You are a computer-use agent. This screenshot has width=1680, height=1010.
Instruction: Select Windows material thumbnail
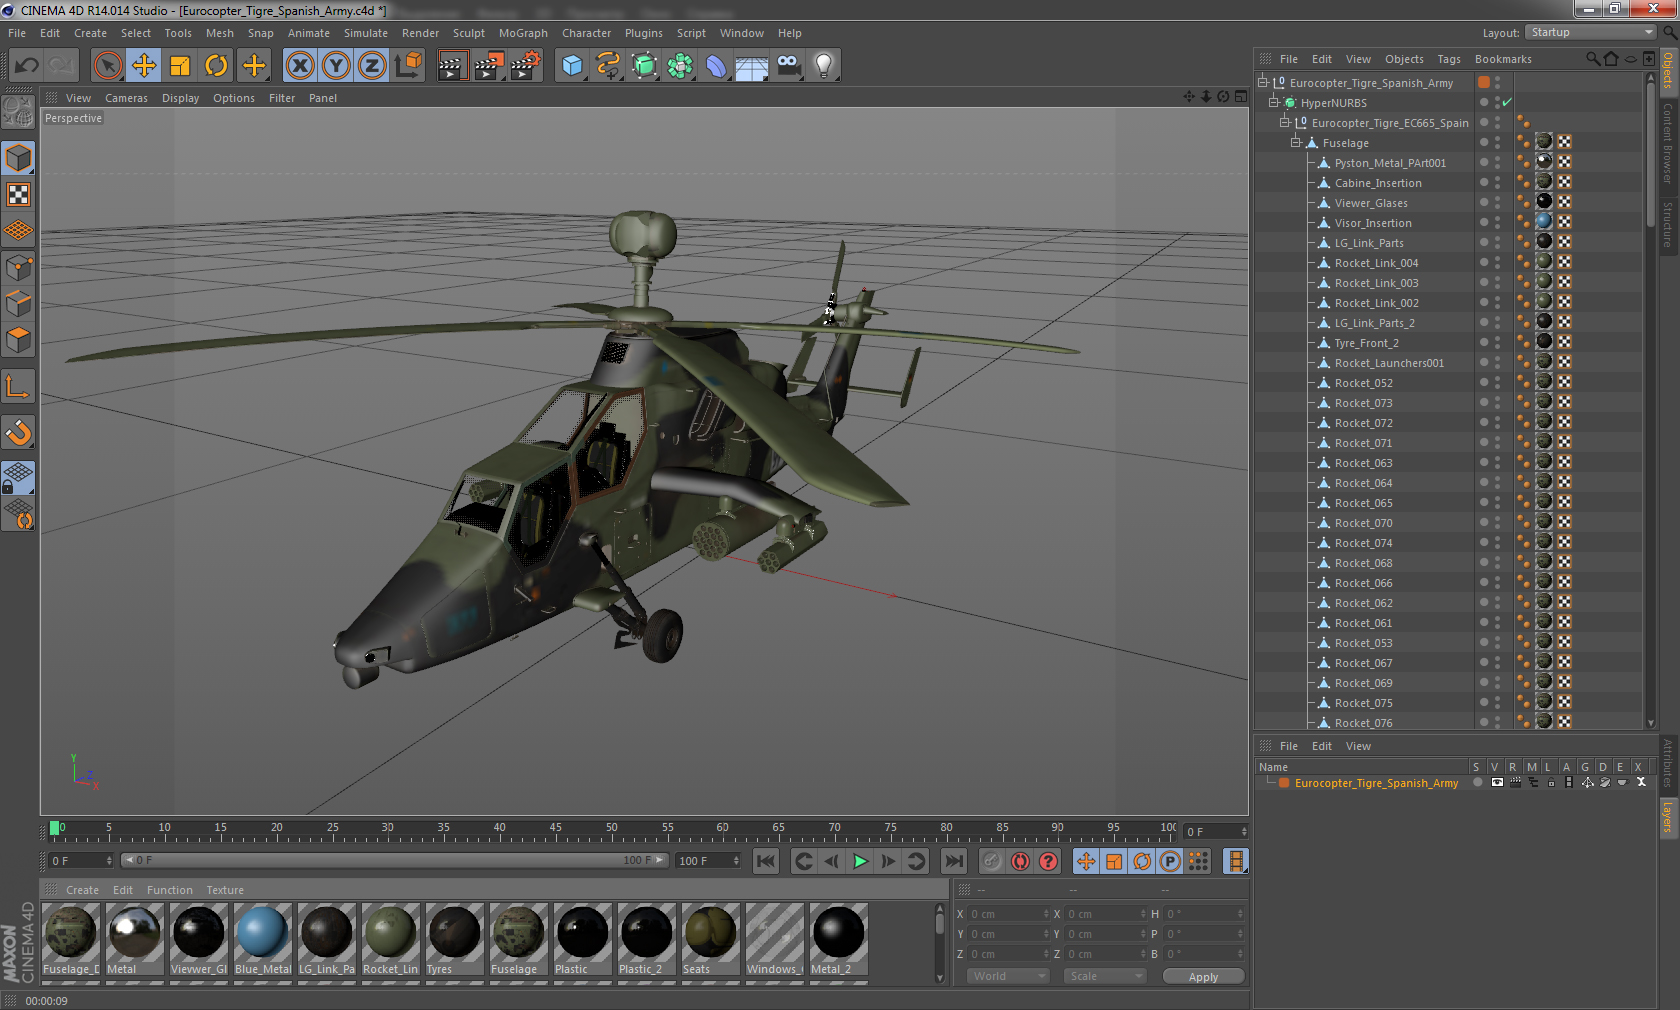tap(774, 939)
